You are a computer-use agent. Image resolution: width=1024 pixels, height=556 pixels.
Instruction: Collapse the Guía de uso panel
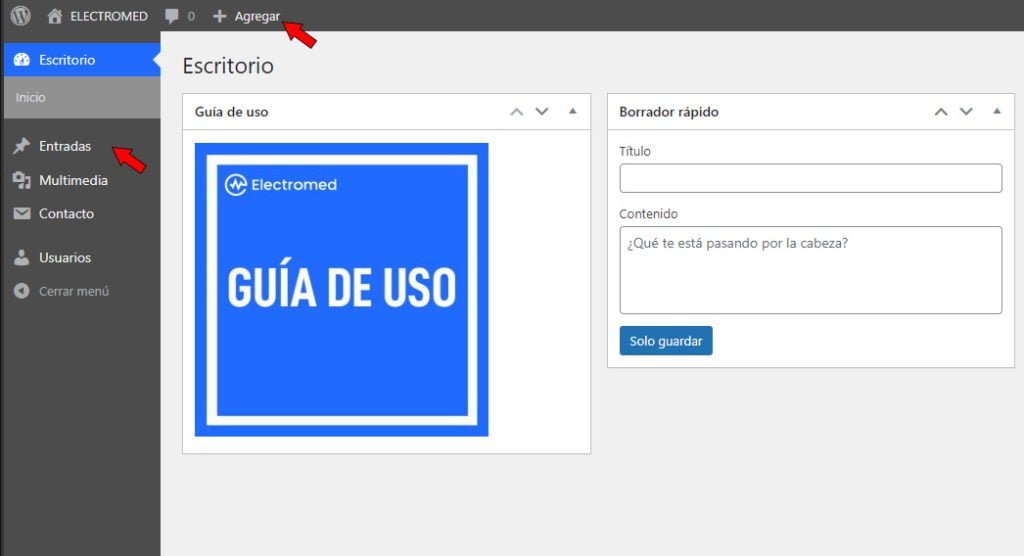tap(573, 111)
